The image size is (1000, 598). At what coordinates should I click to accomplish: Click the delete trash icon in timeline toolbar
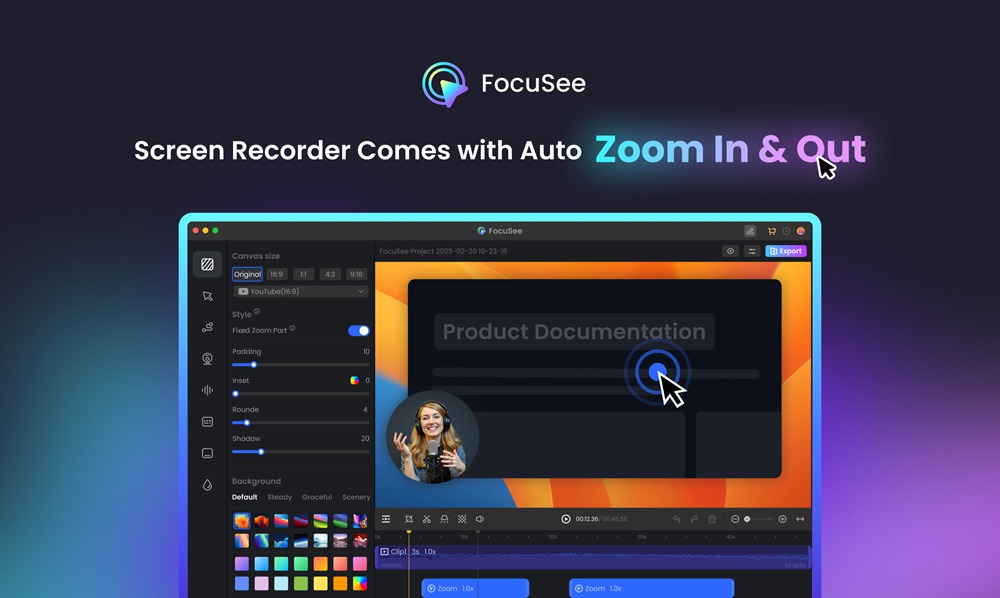(712, 519)
